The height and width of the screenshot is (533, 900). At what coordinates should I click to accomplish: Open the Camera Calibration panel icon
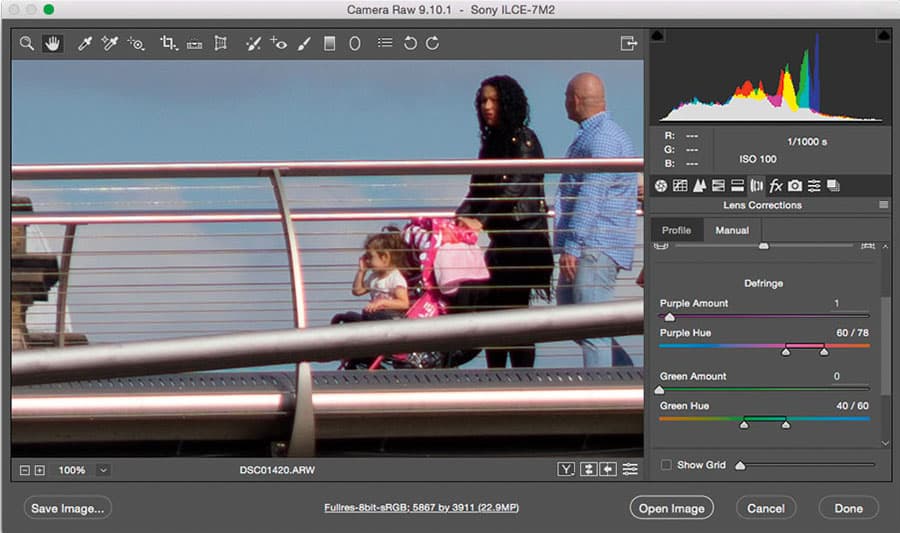pyautogui.click(x=794, y=185)
